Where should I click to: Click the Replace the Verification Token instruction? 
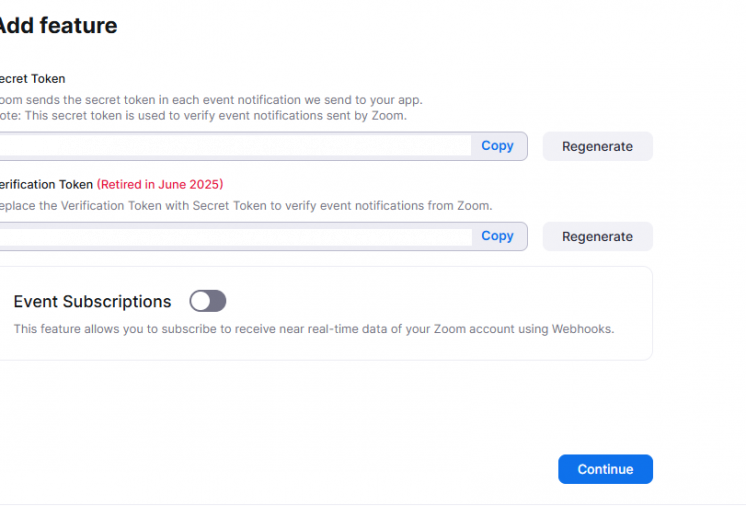[245, 205]
